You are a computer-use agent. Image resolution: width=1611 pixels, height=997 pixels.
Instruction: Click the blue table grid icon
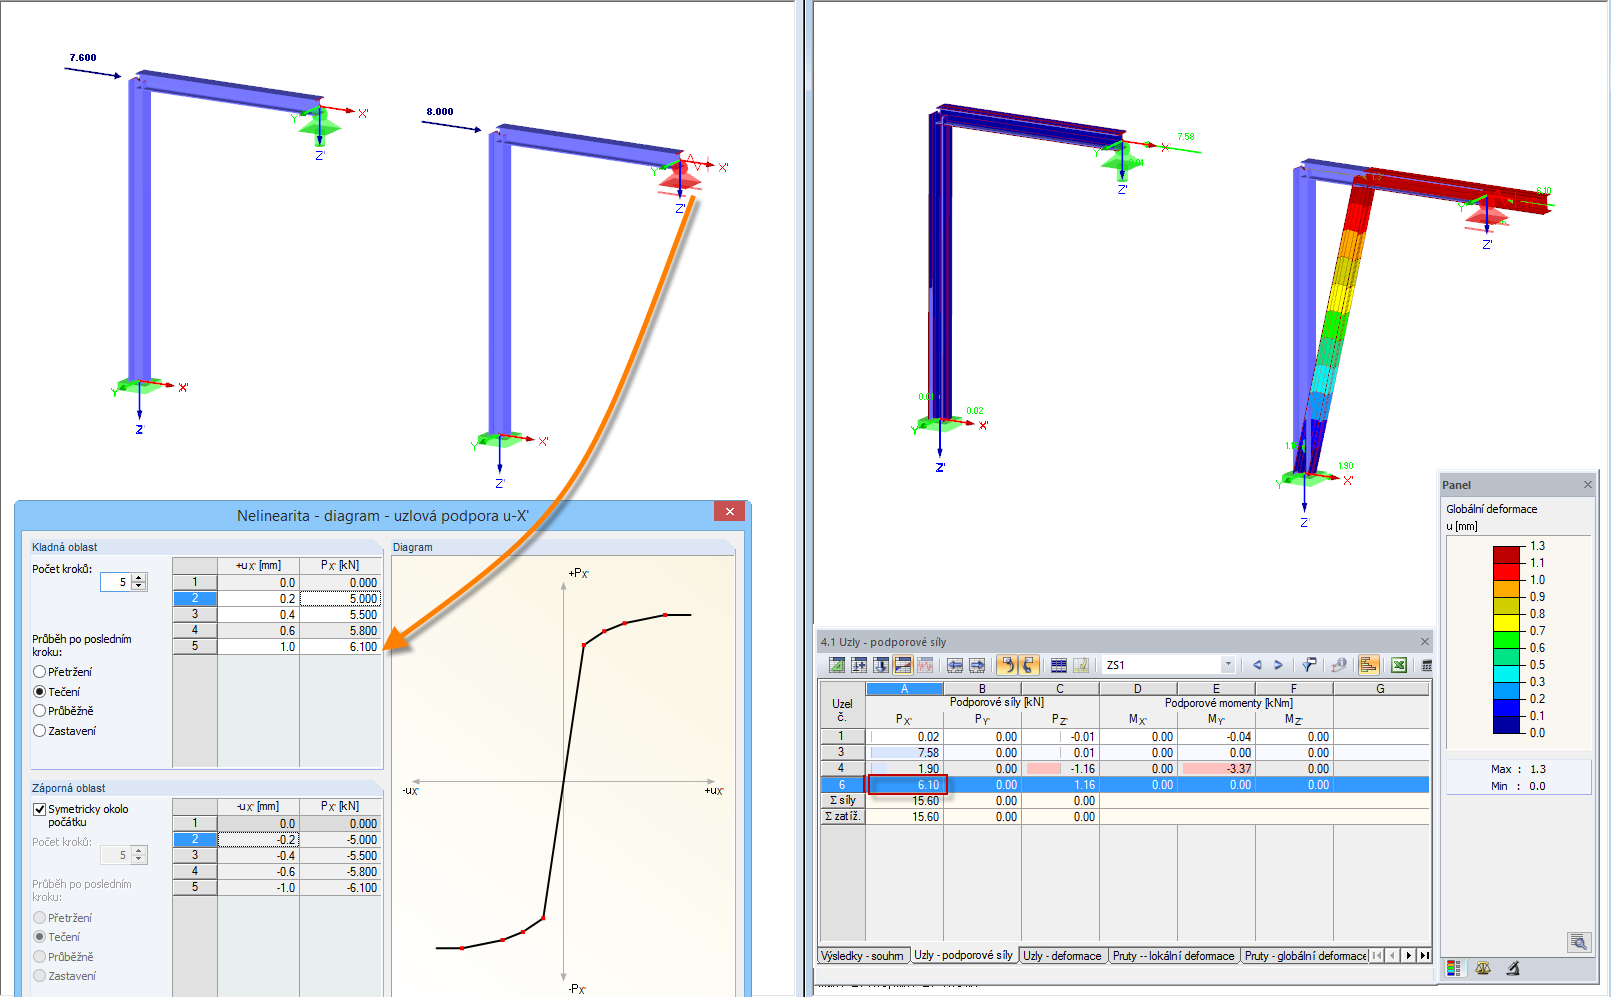click(x=1059, y=665)
